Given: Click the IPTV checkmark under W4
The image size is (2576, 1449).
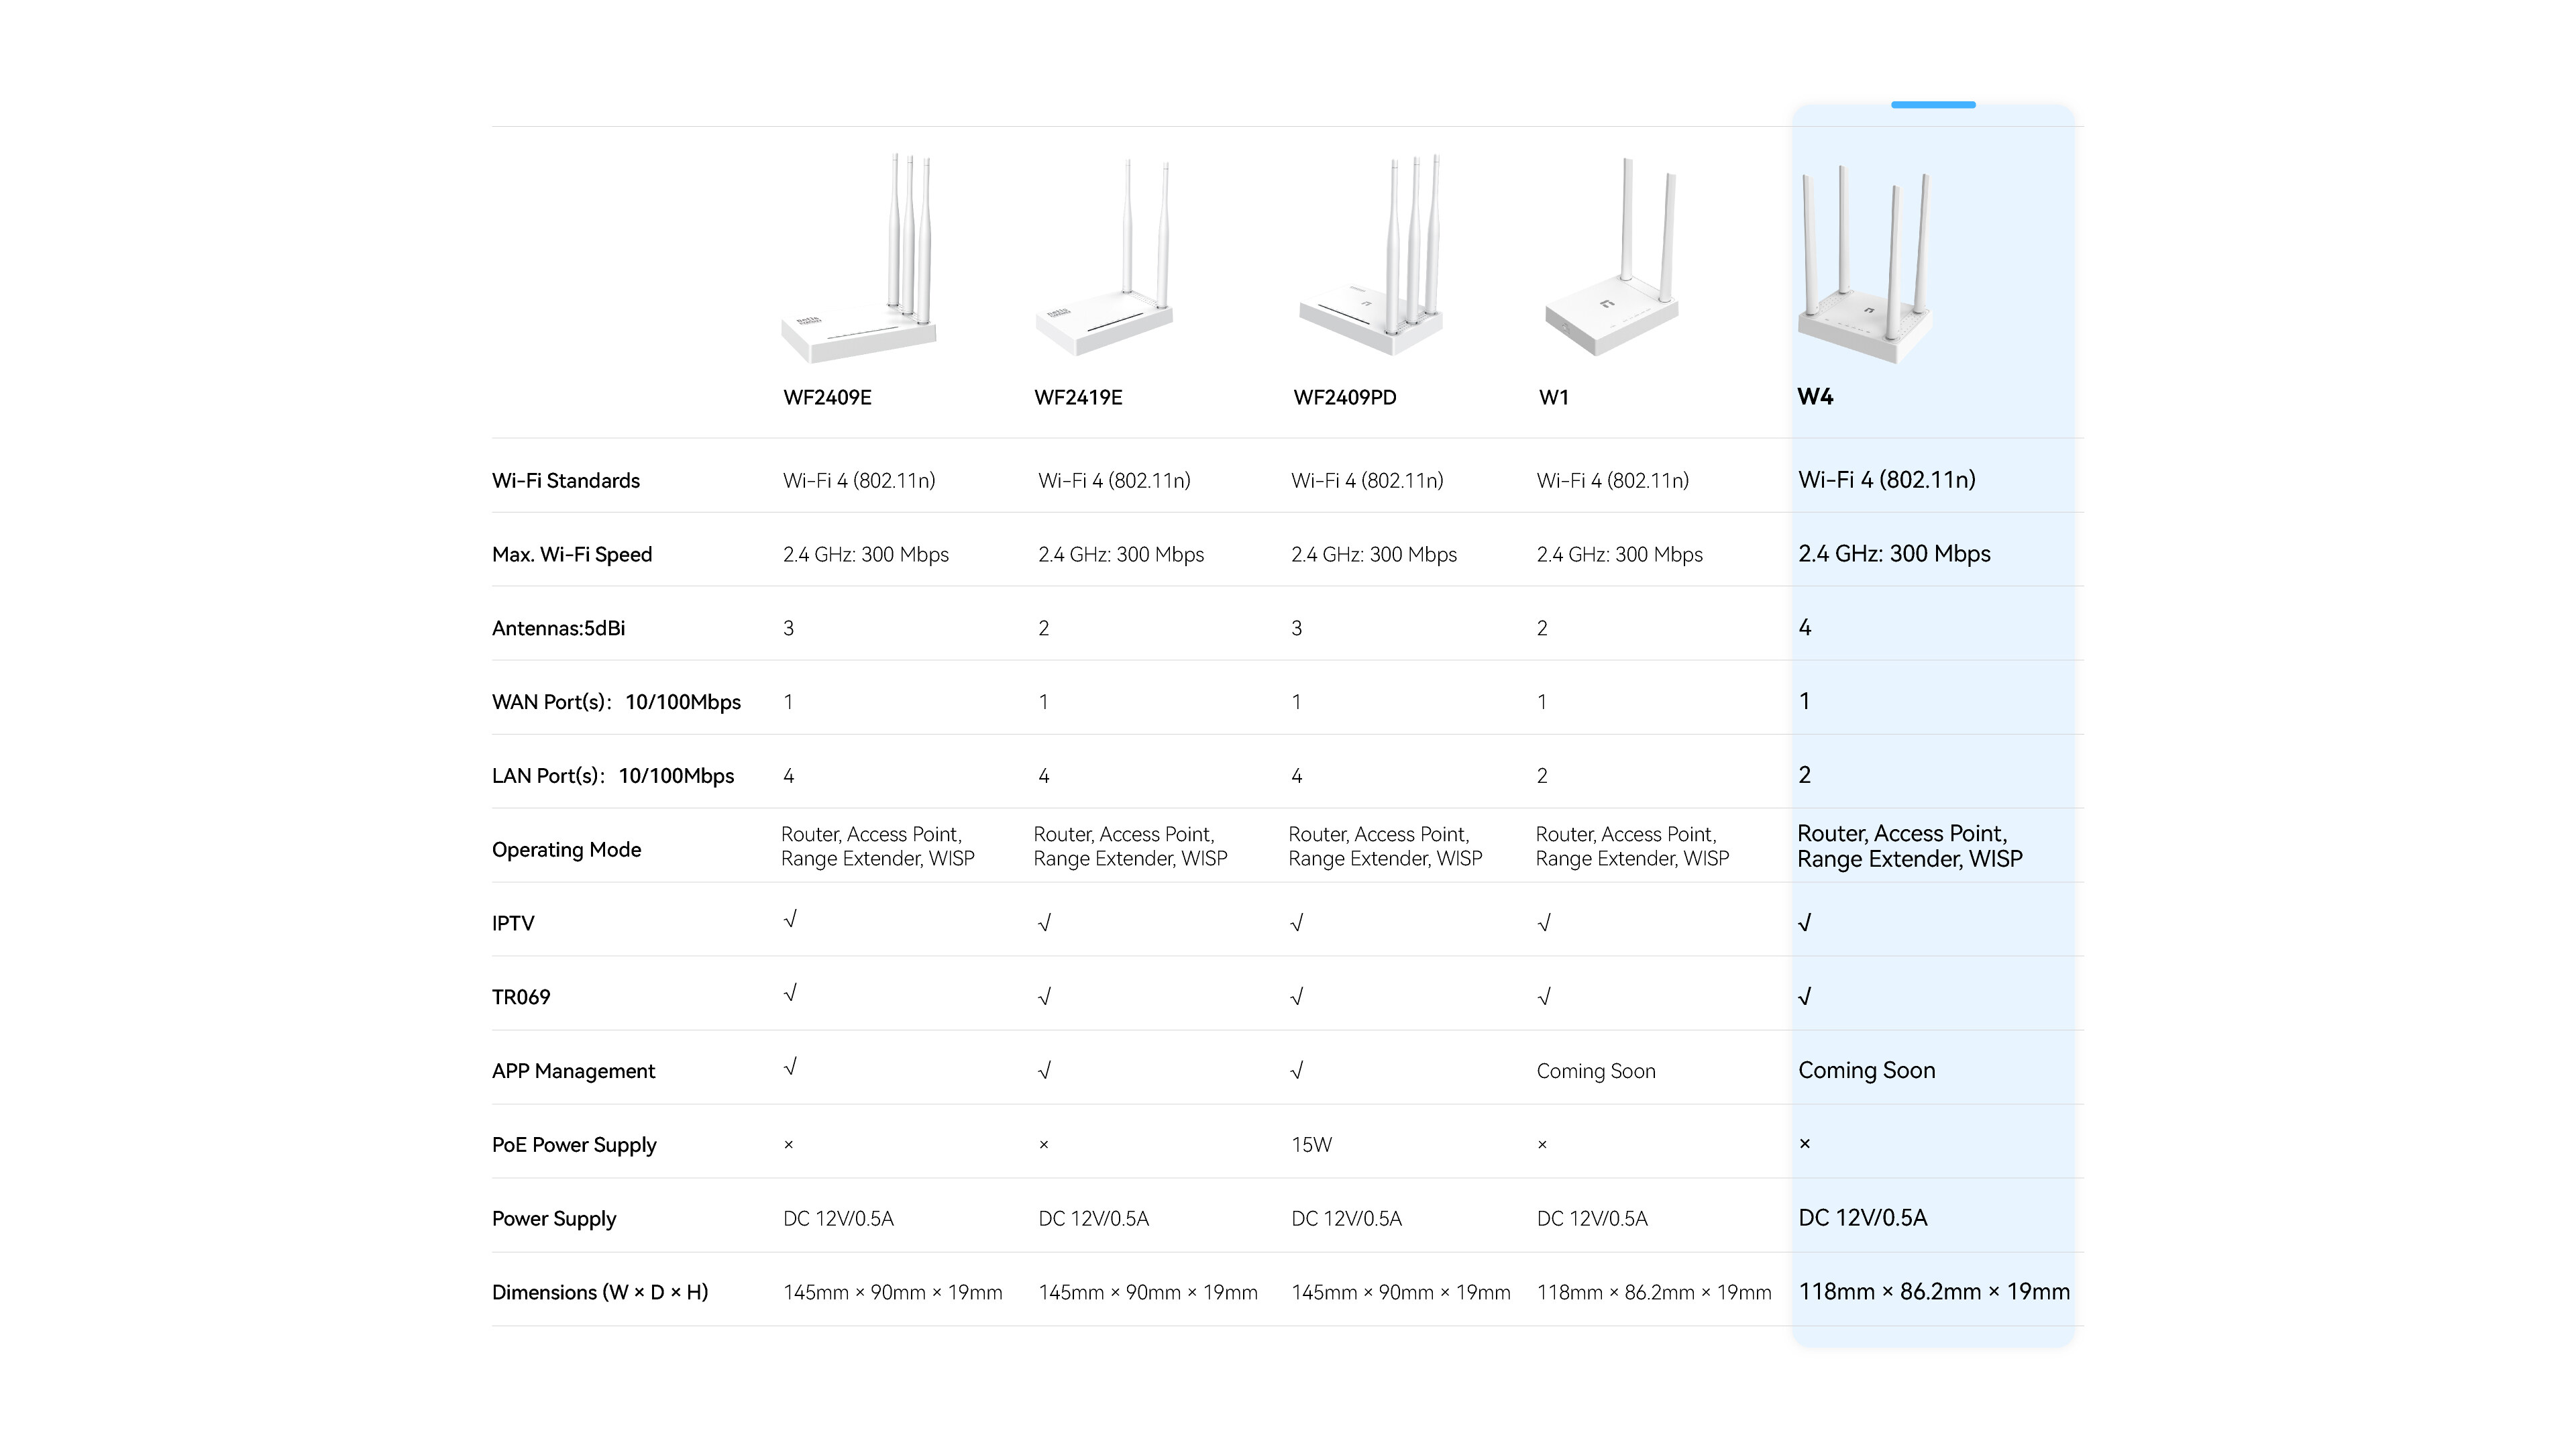Looking at the screenshot, I should (1805, 921).
